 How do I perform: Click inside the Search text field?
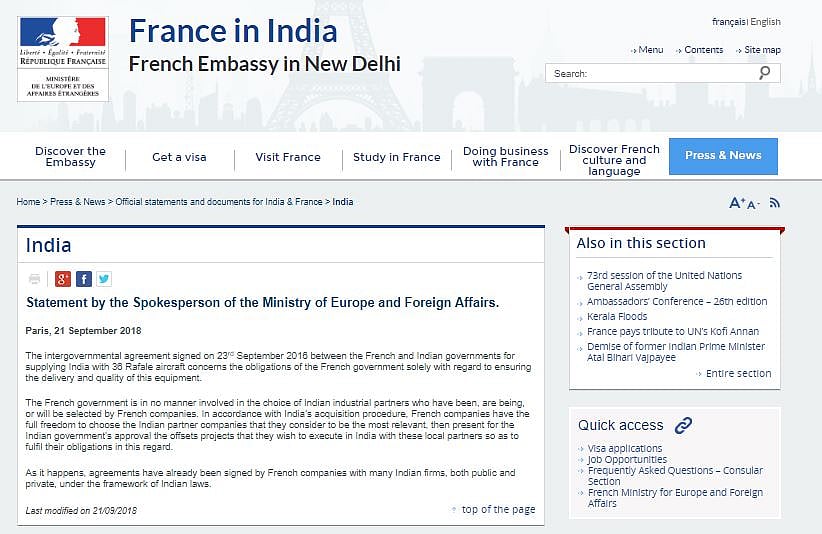click(x=650, y=73)
